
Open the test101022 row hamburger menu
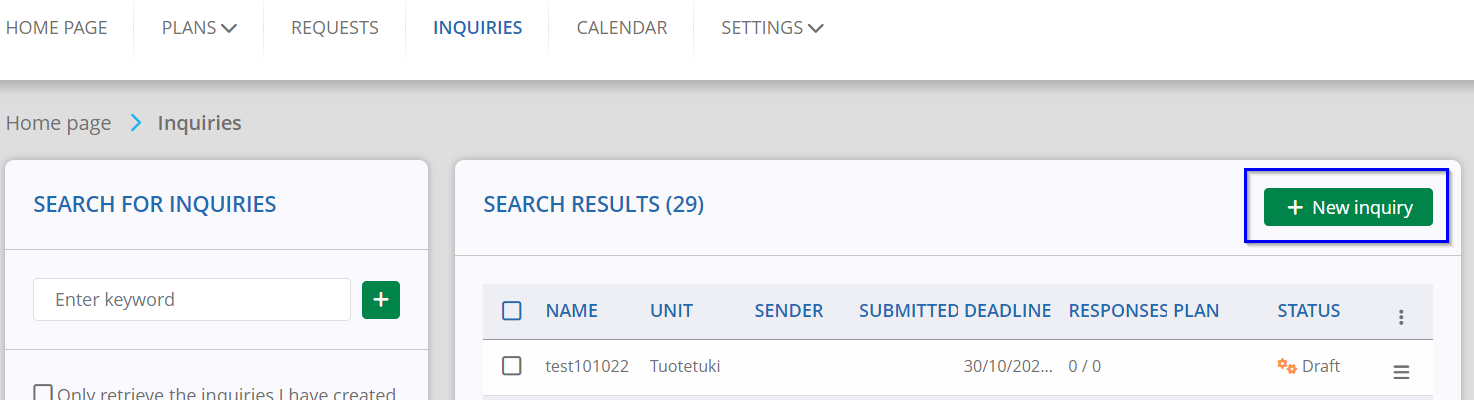(x=1401, y=372)
